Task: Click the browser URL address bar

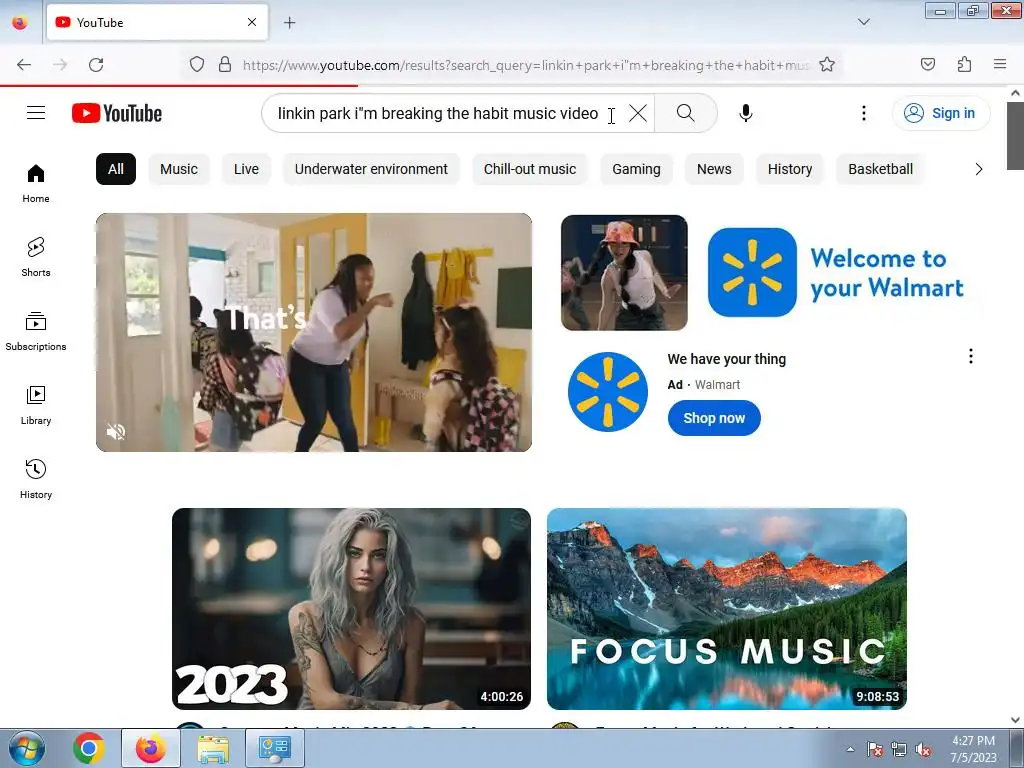Action: 526,65
